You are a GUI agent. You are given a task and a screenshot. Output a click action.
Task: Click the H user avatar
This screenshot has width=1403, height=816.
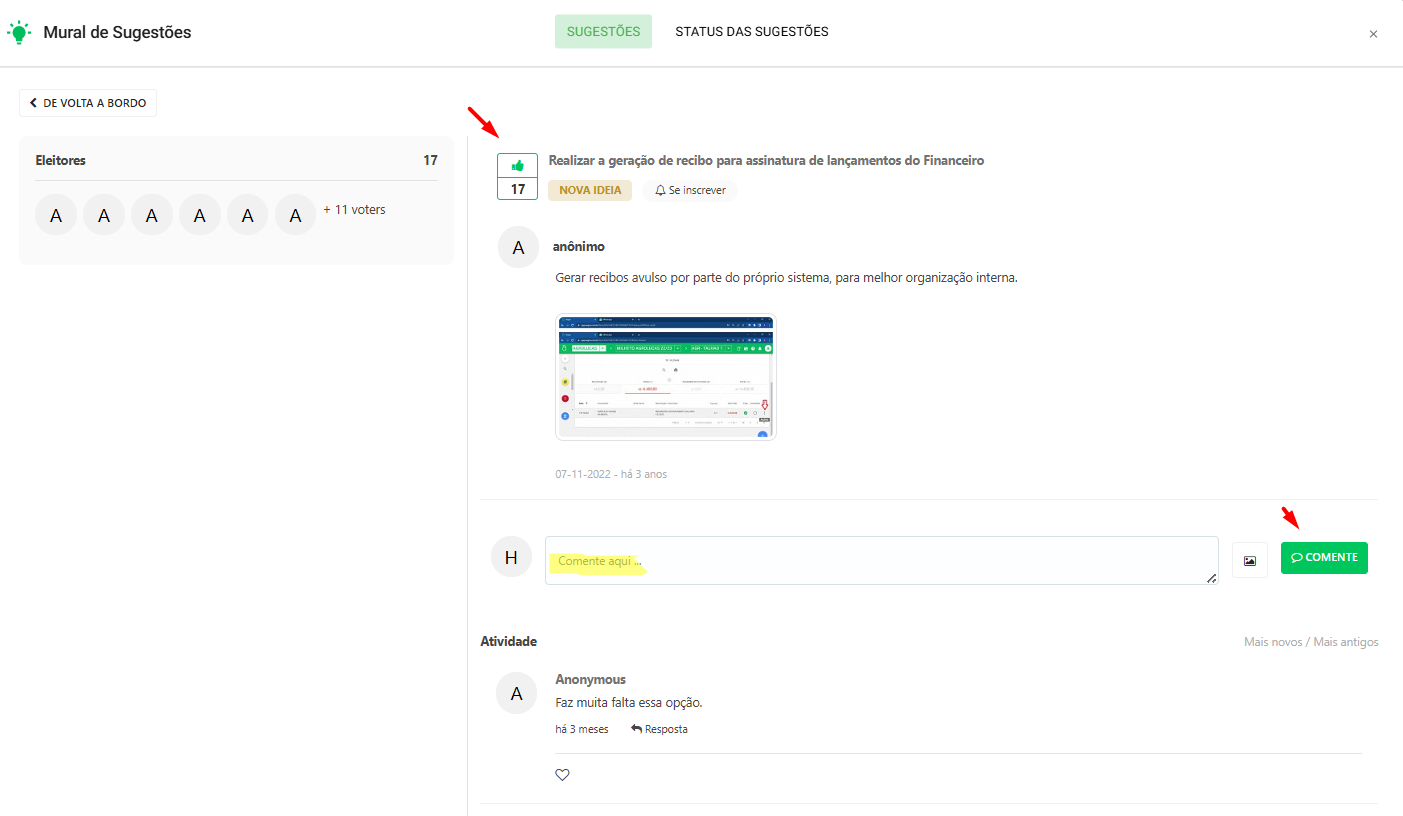511,557
